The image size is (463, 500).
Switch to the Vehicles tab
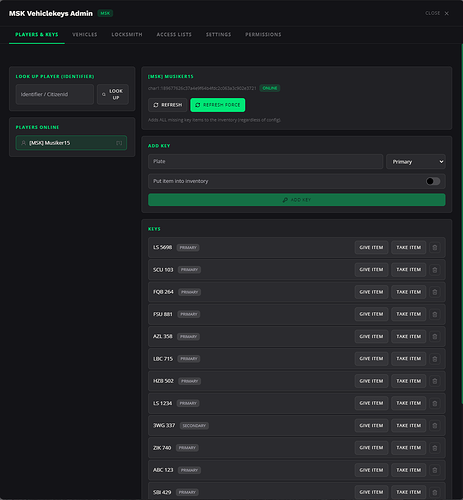click(85, 35)
